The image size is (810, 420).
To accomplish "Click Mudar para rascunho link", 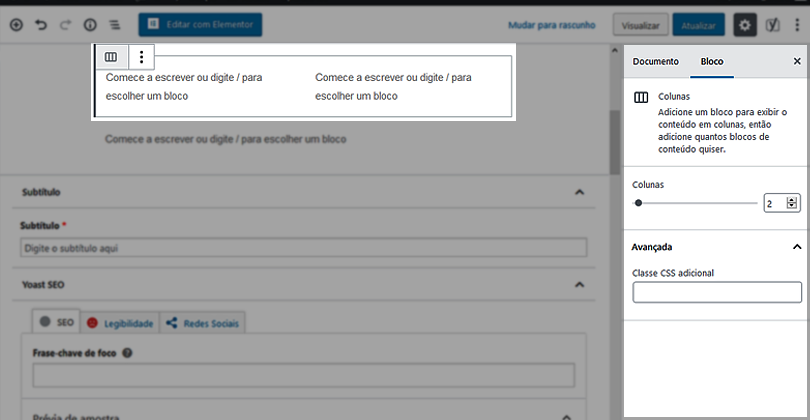I will pyautogui.click(x=552, y=25).
